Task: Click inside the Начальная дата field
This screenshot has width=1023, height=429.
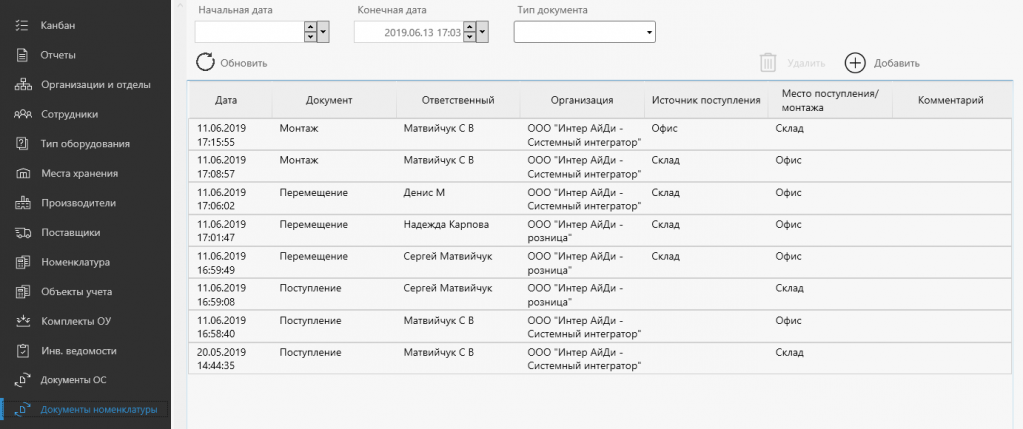Action: pyautogui.click(x=249, y=32)
